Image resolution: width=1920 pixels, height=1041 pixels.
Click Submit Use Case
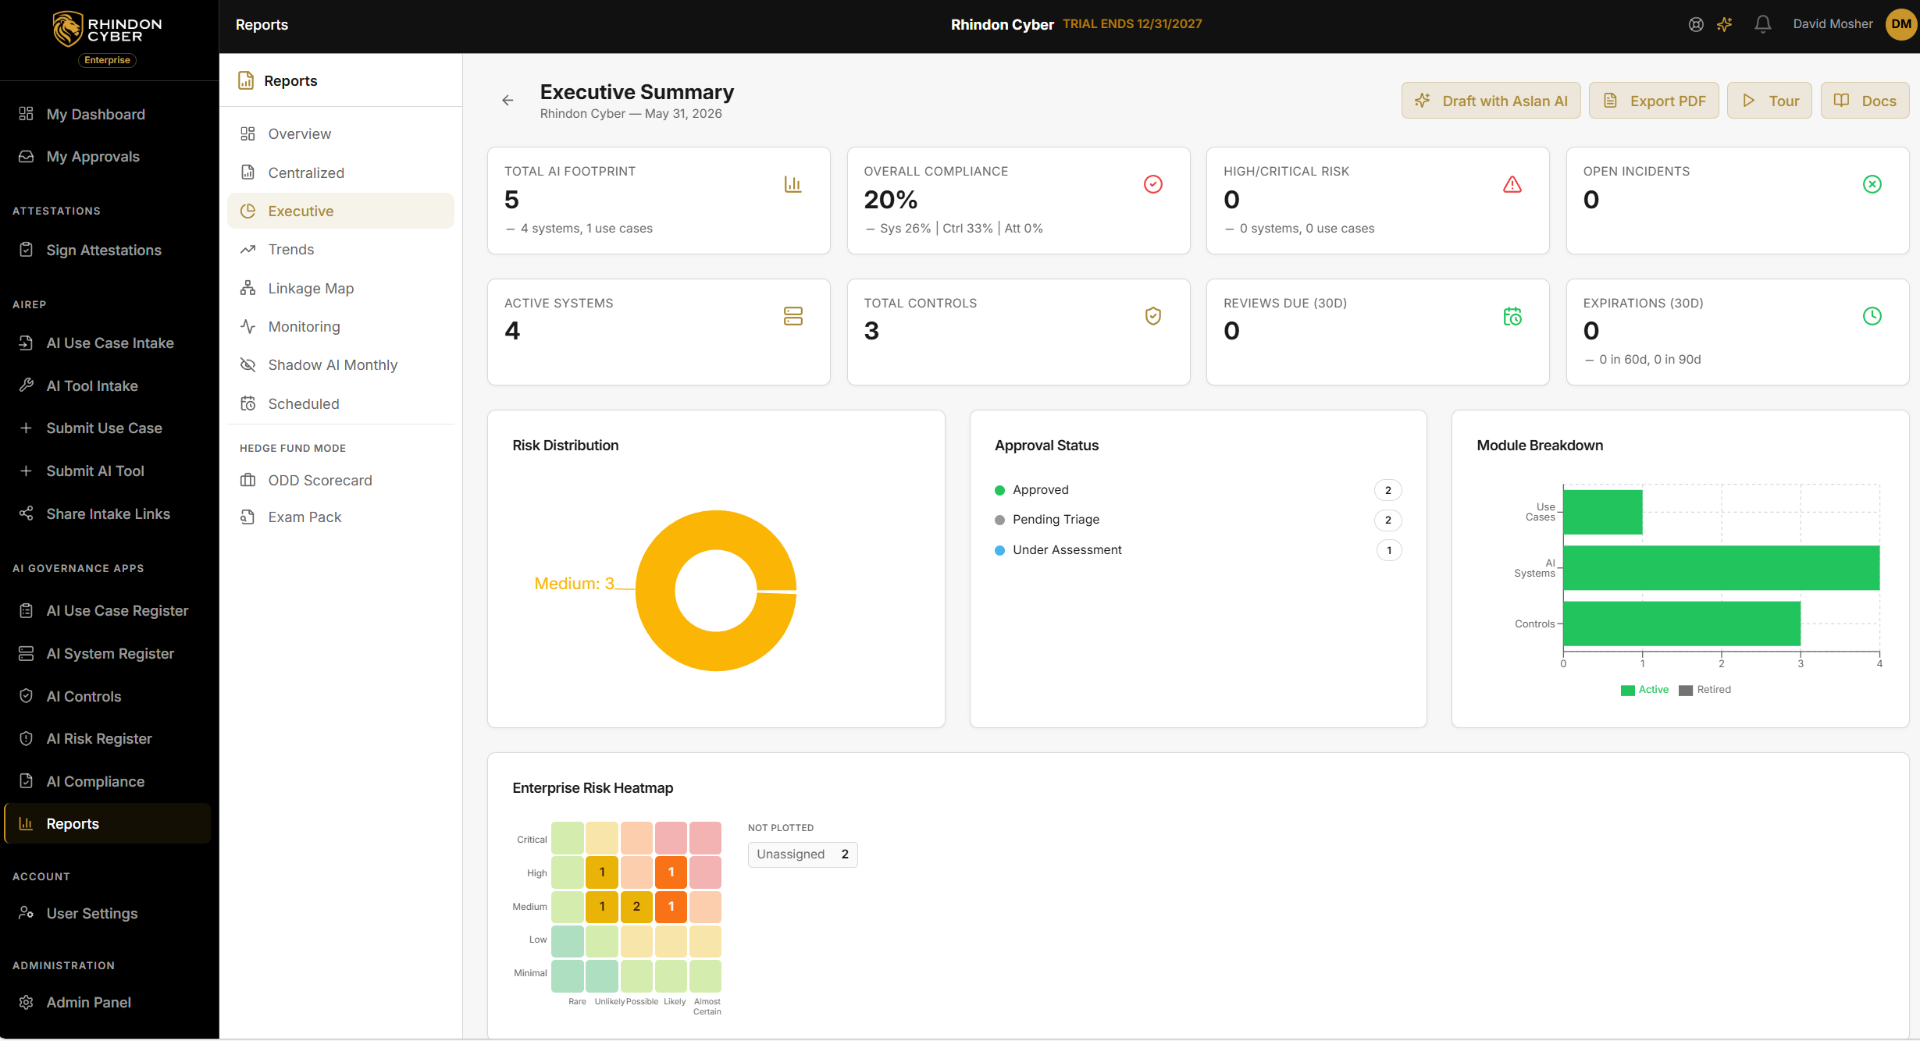[x=108, y=428]
